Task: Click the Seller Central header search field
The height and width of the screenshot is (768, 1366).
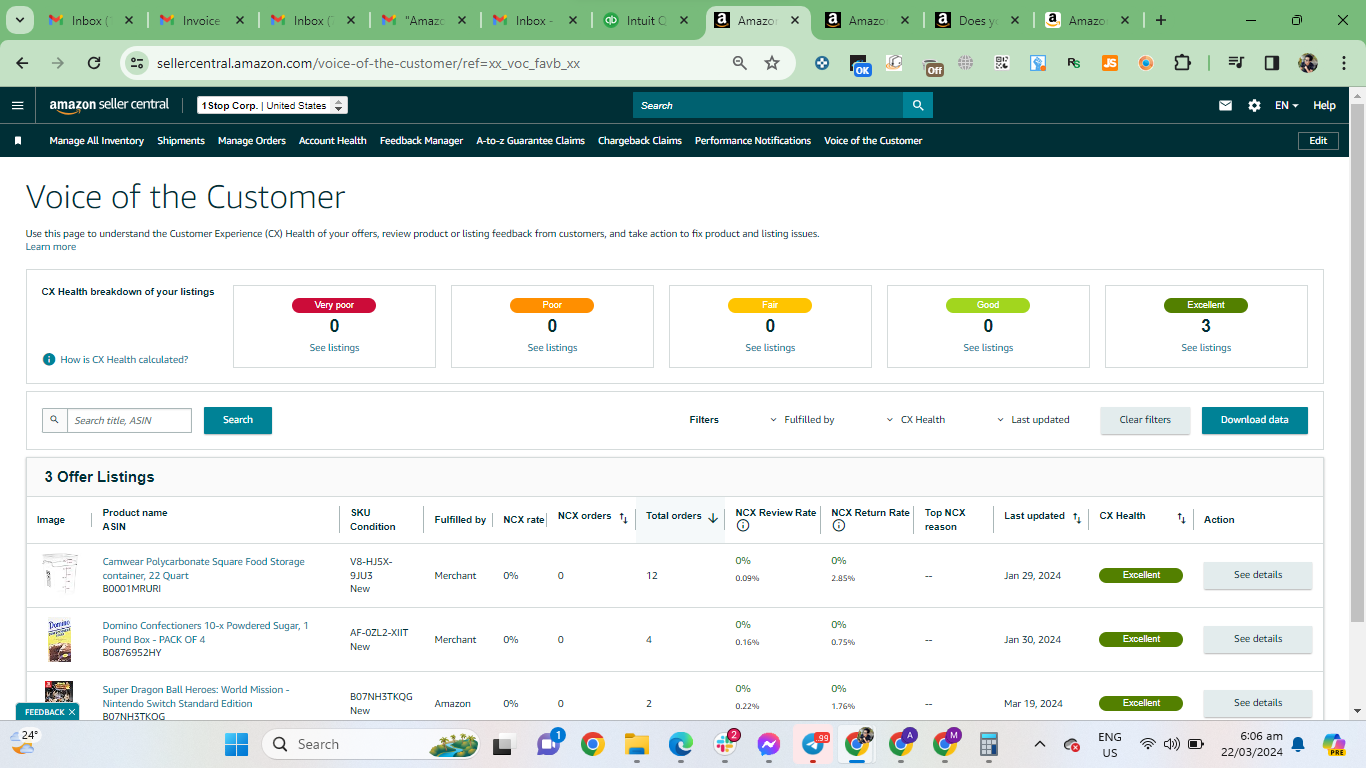Action: pos(768,105)
